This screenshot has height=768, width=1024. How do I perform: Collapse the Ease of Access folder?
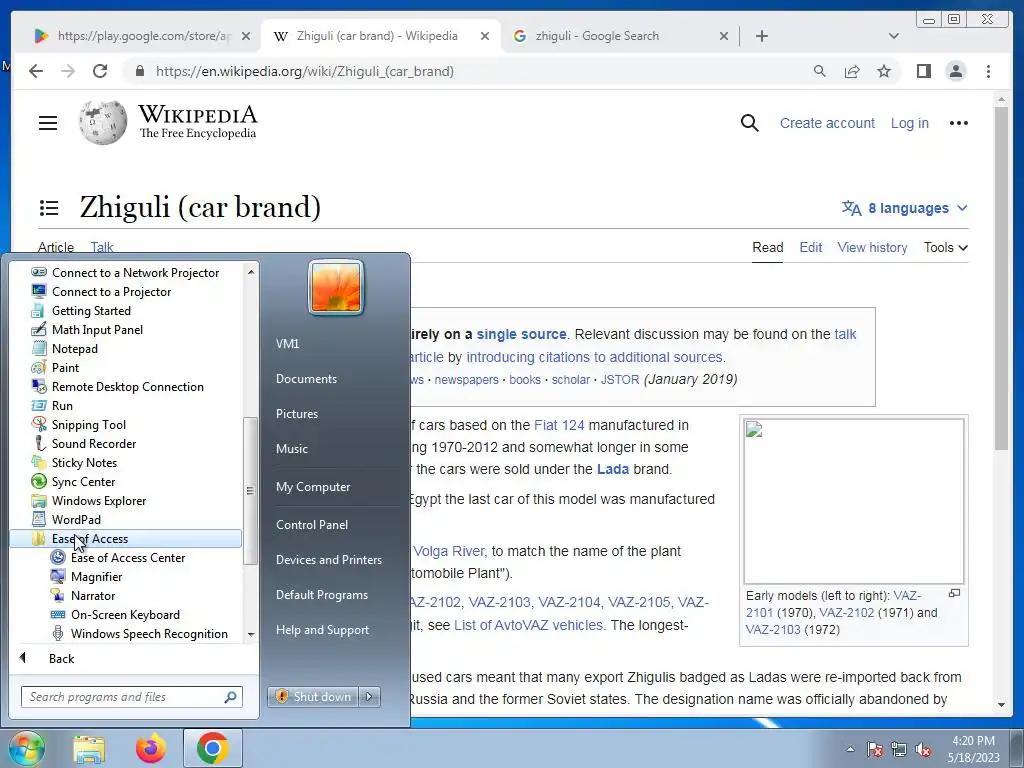(x=125, y=539)
